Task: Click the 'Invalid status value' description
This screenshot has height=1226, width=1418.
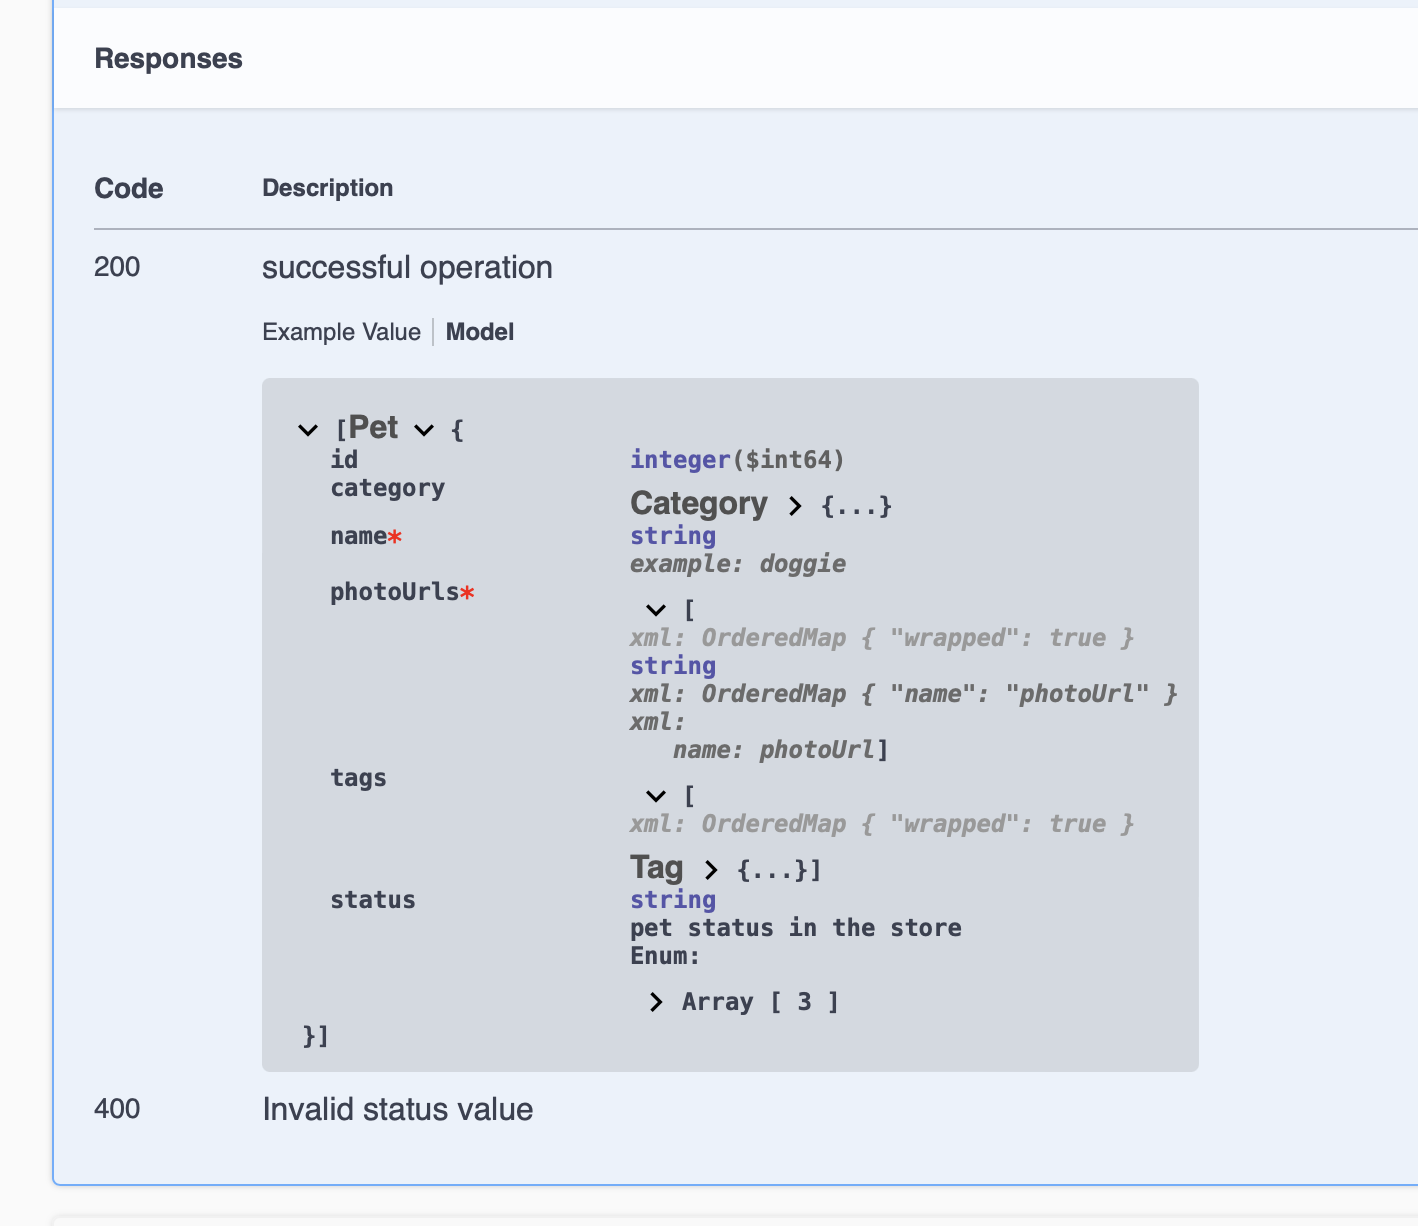Action: [397, 1110]
